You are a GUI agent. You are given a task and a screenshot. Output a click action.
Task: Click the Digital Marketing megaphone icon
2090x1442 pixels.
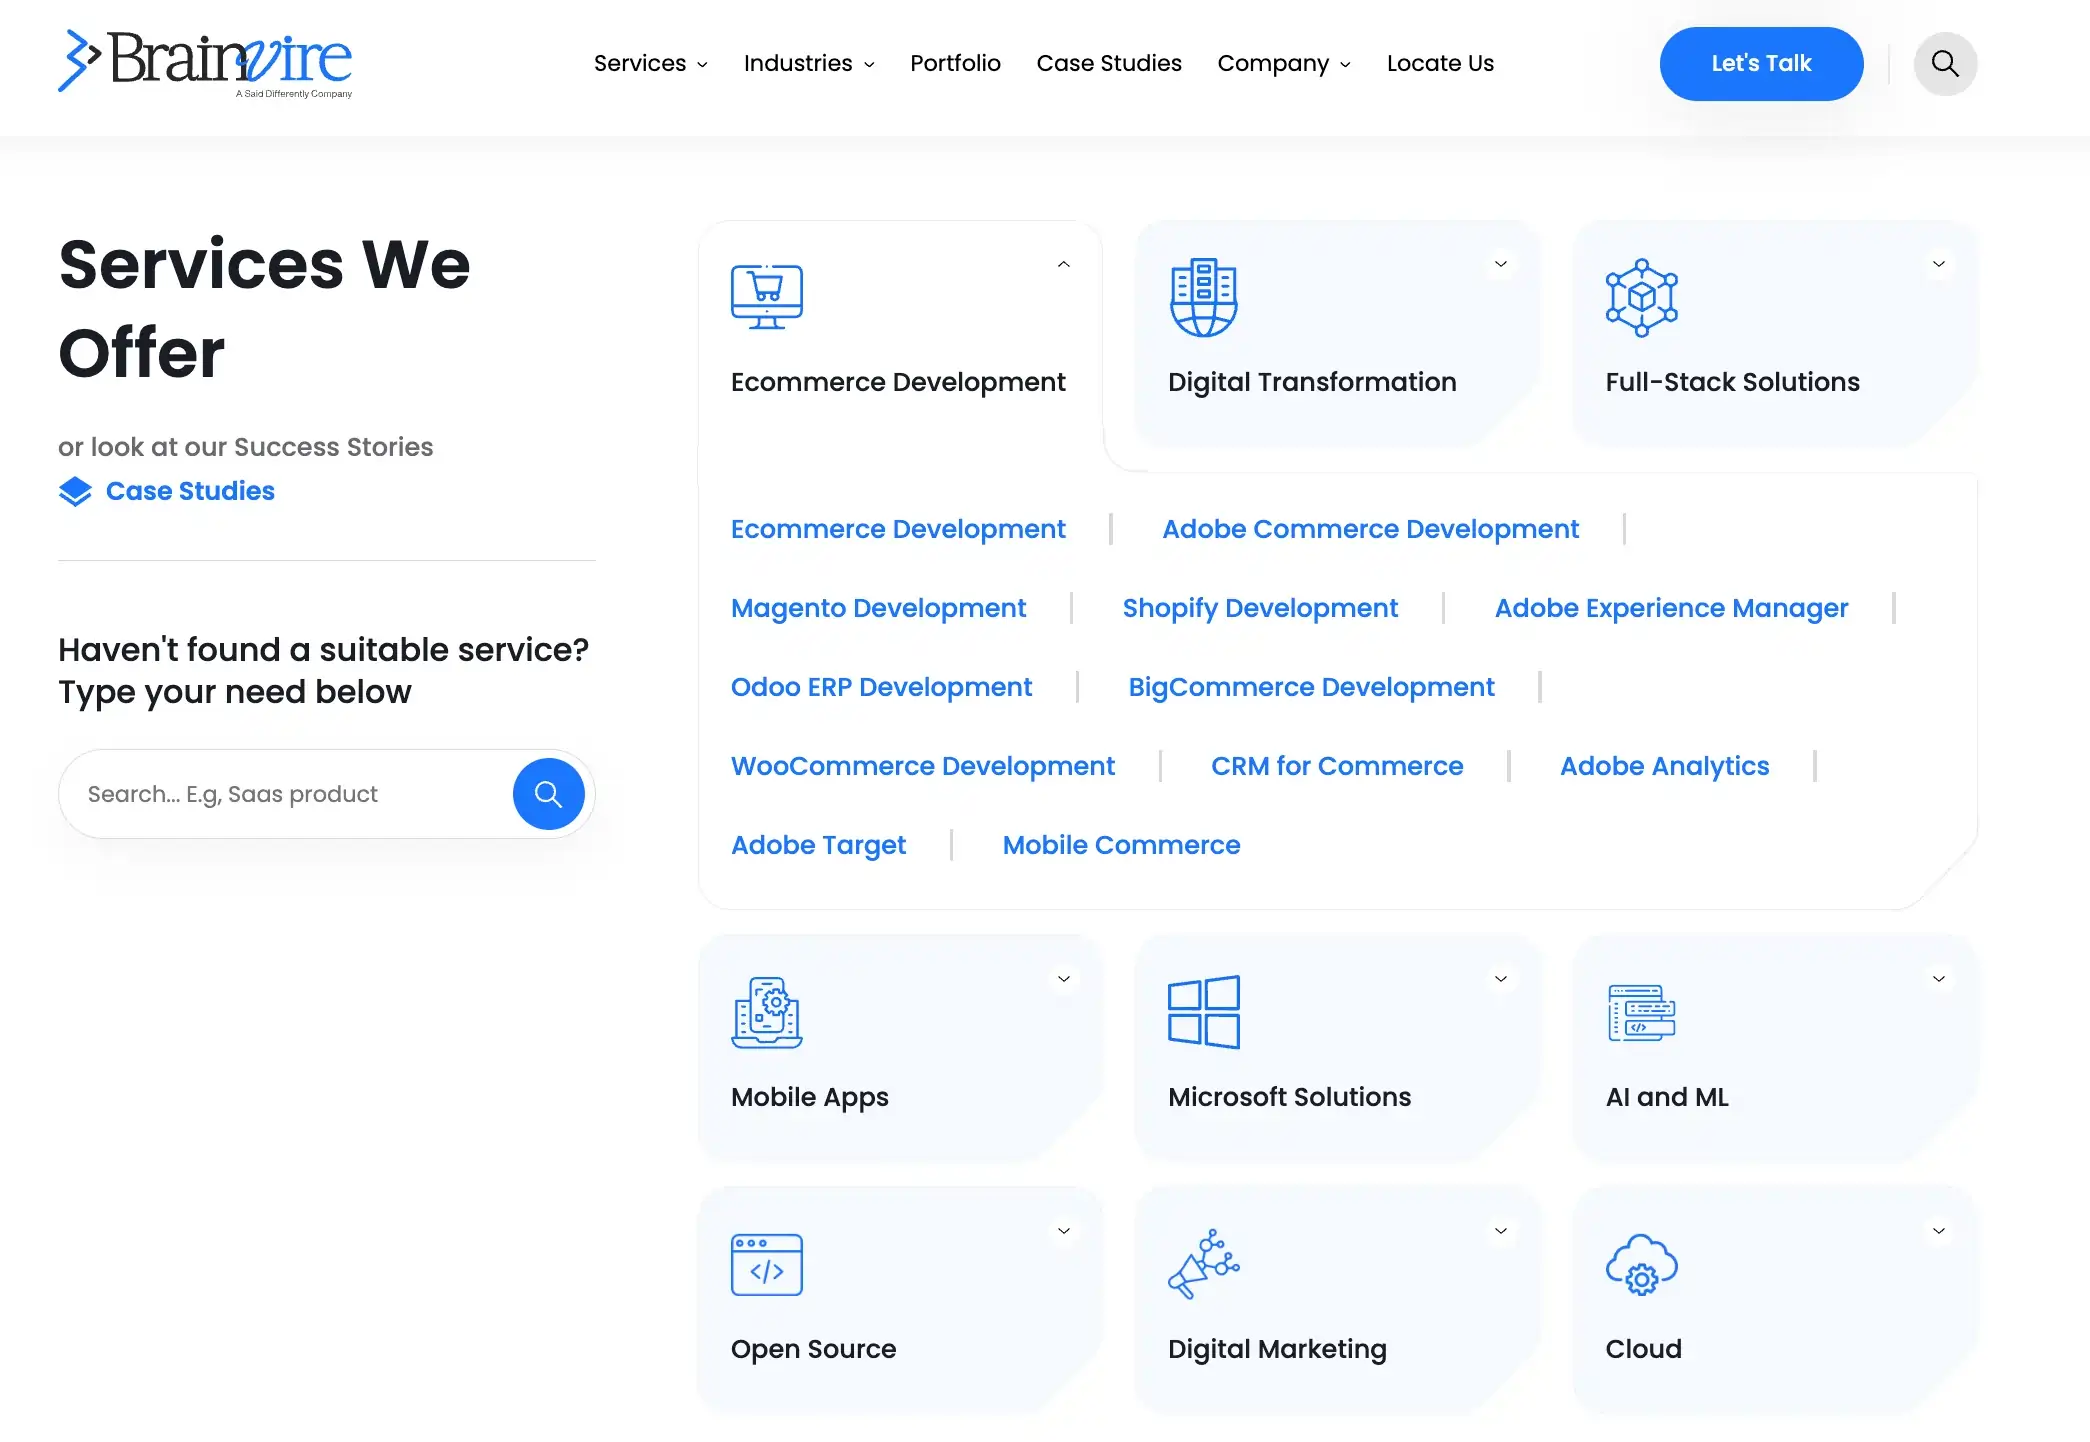[1204, 1264]
